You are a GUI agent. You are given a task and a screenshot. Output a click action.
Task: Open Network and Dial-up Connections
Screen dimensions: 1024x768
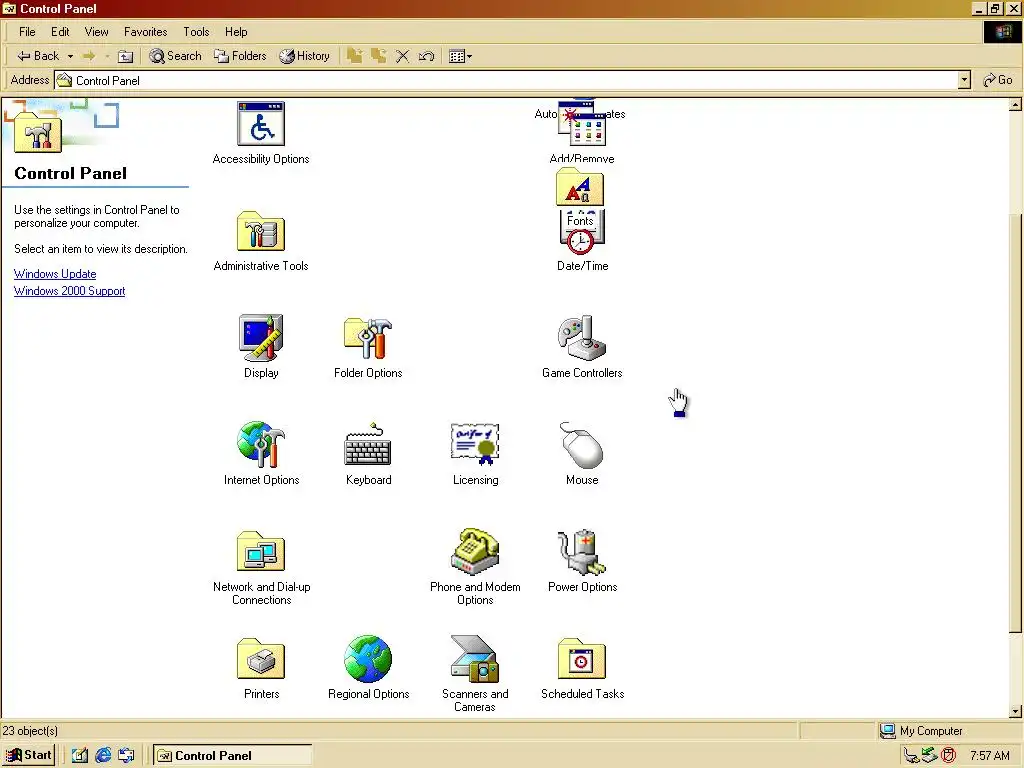pyautogui.click(x=261, y=552)
